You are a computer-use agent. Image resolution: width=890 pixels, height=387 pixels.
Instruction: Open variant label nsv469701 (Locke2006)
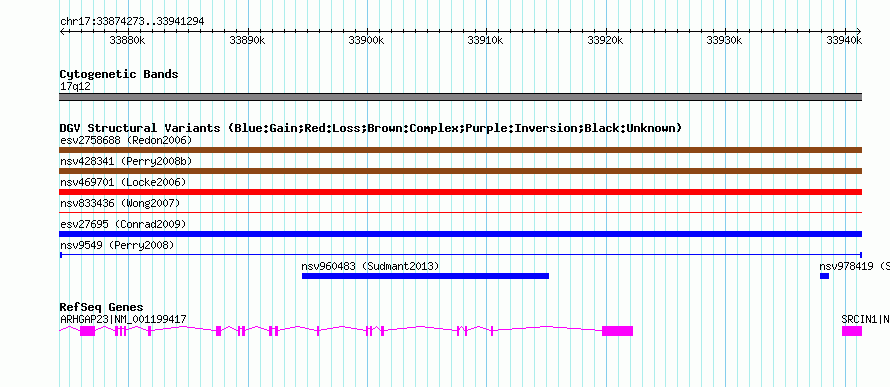click(x=123, y=182)
